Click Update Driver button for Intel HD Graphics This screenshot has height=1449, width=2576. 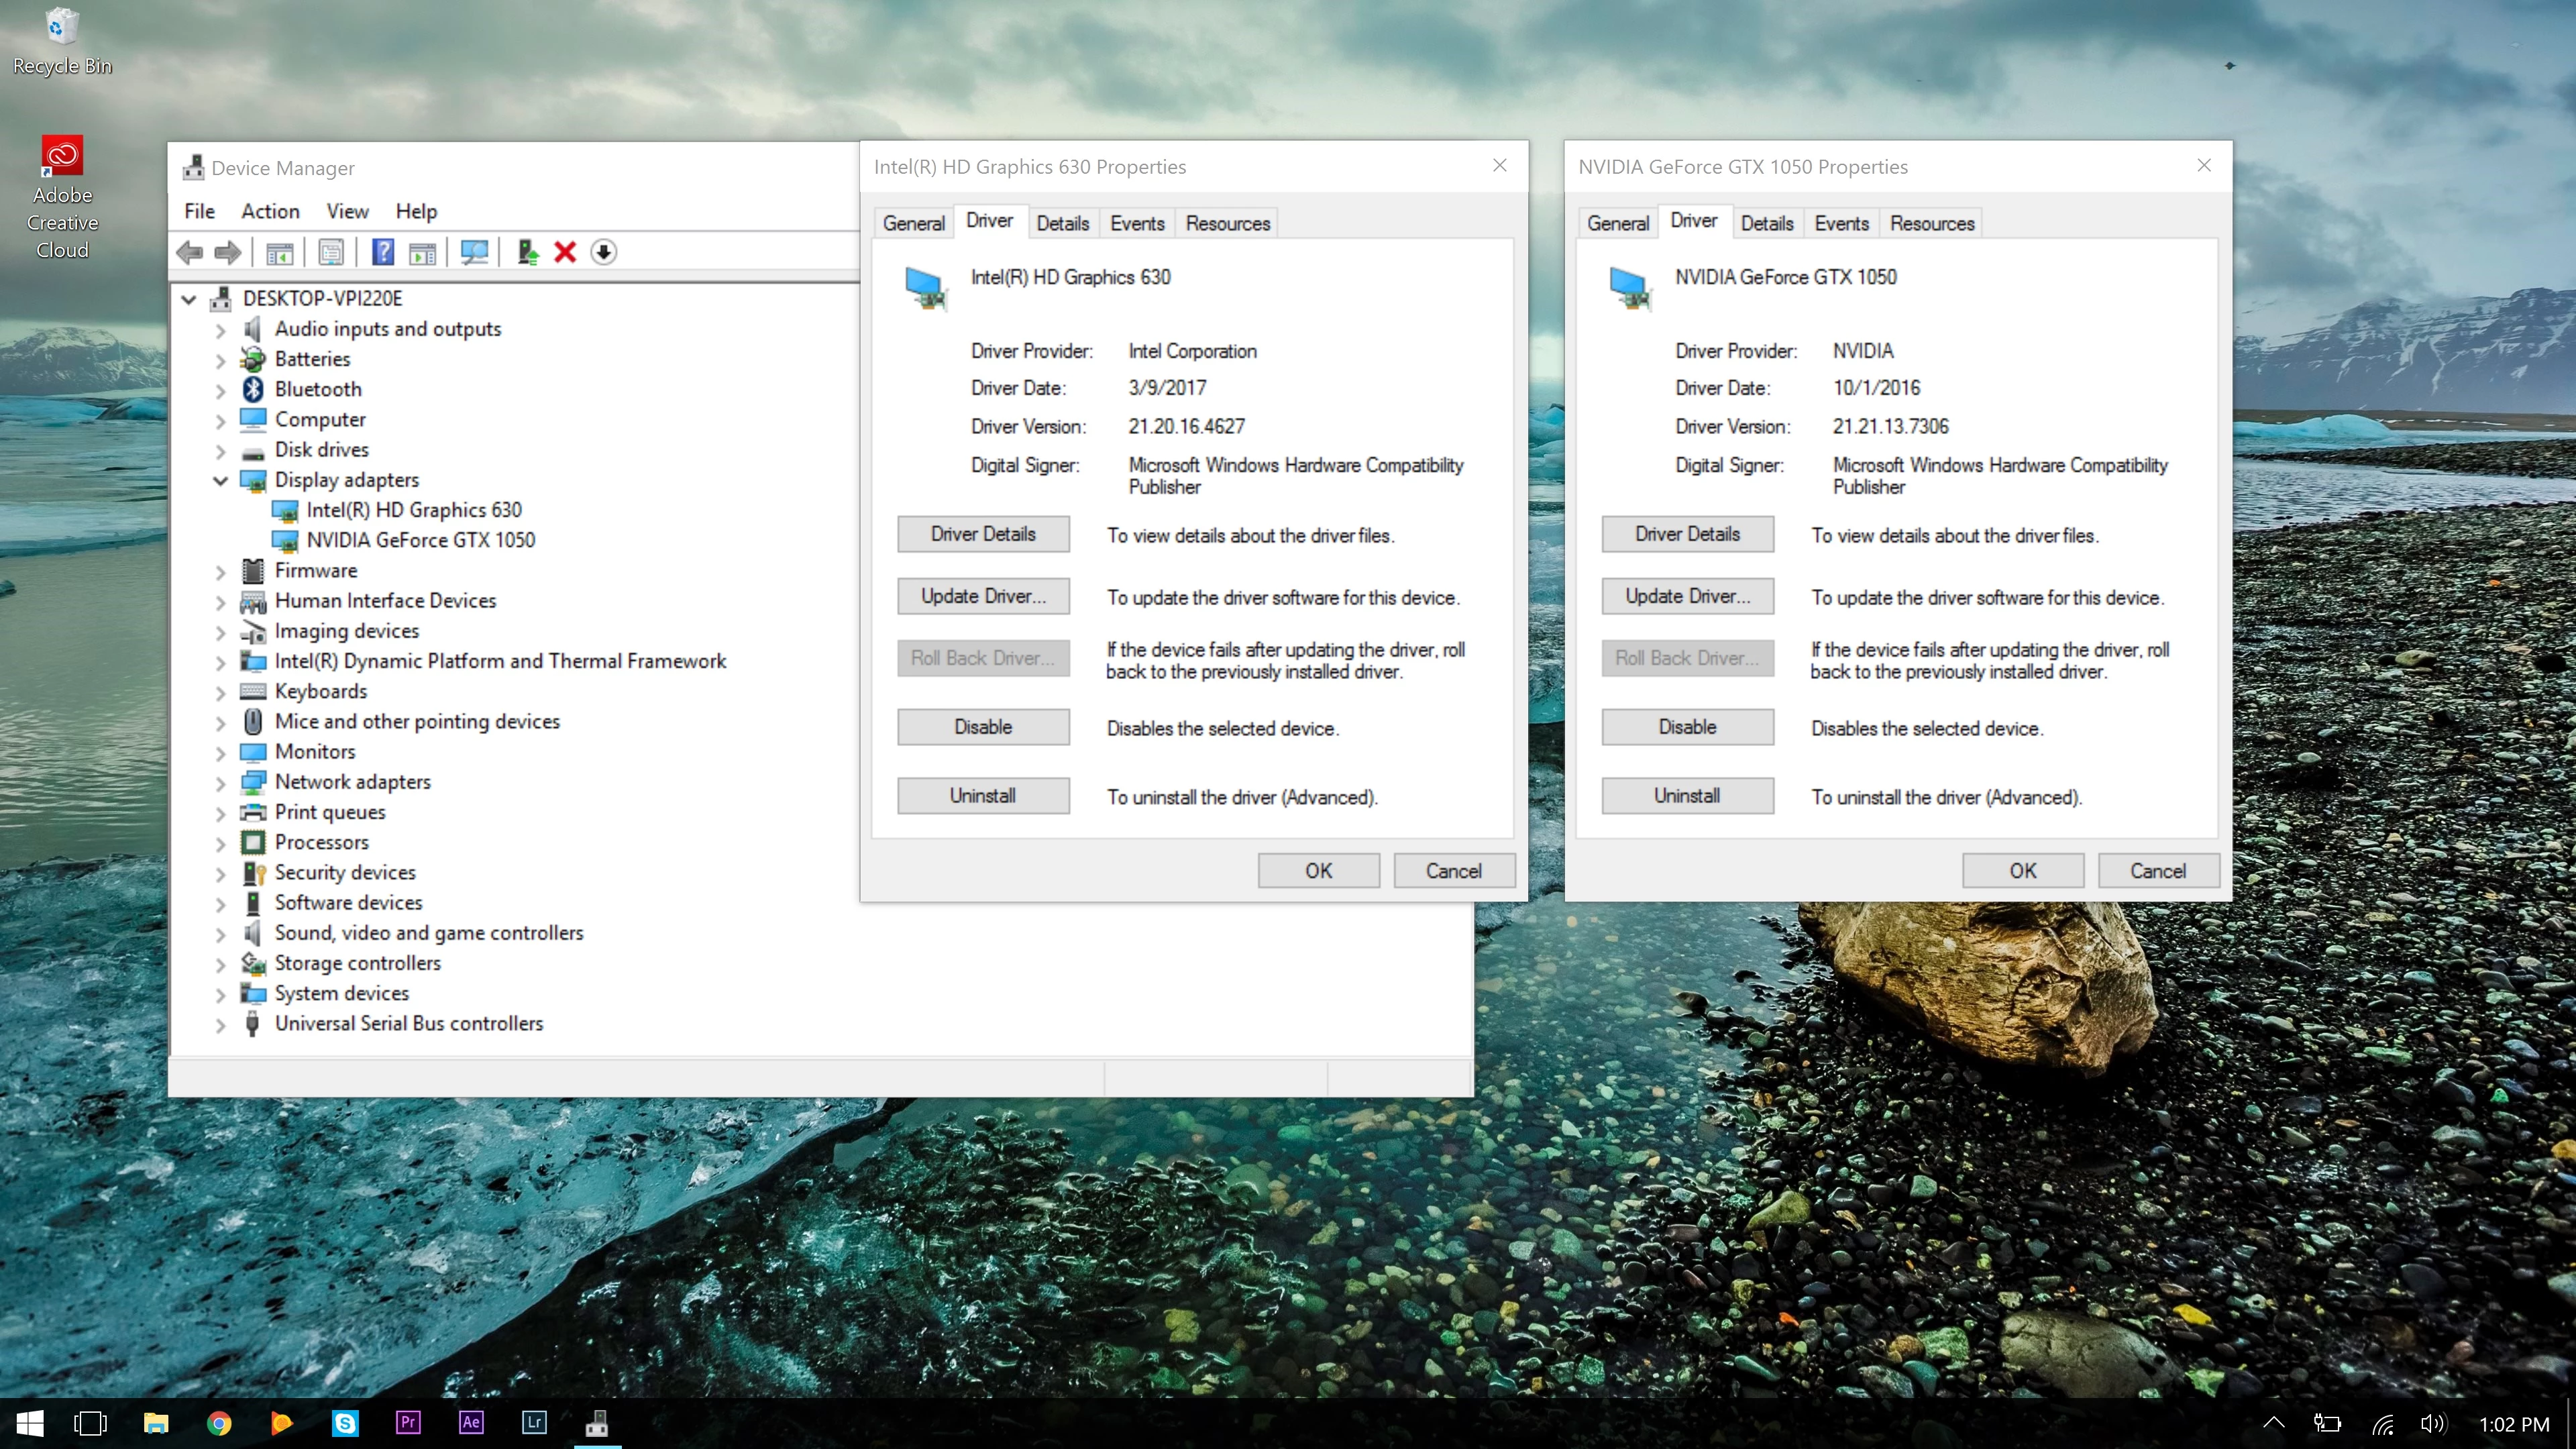click(x=983, y=596)
